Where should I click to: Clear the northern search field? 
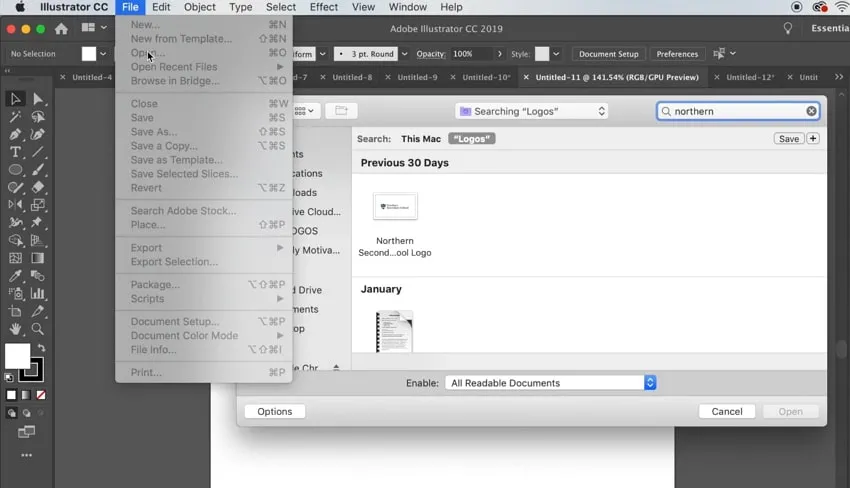tap(811, 111)
